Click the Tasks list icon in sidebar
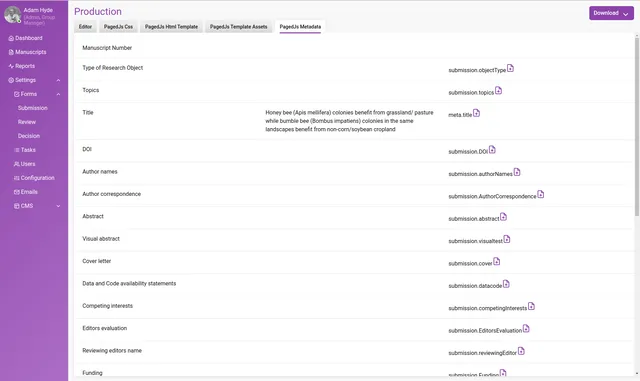The image size is (640, 381). coord(17,150)
